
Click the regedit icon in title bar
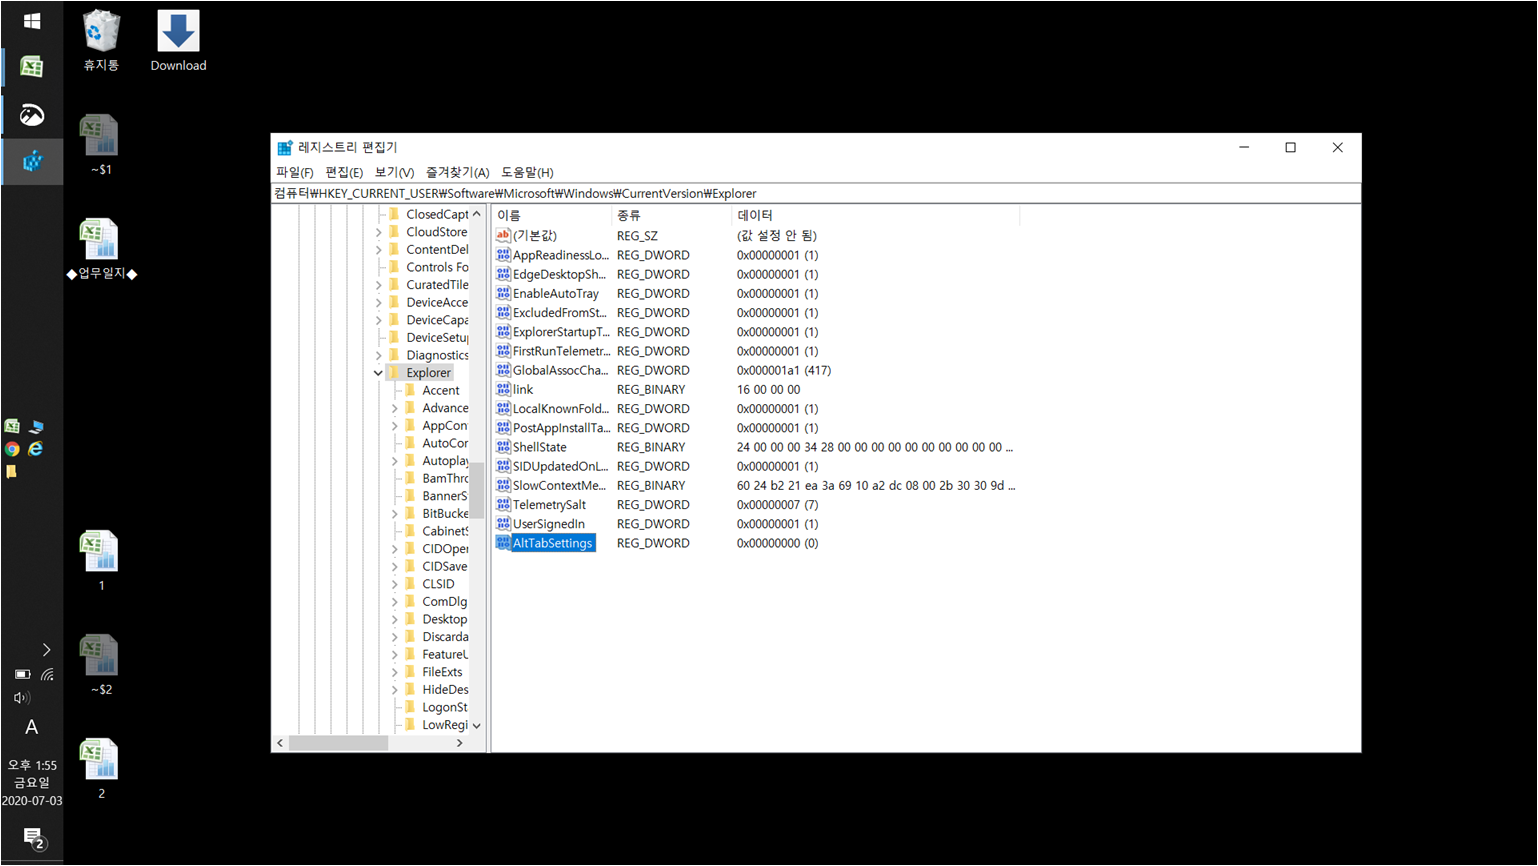click(x=285, y=148)
